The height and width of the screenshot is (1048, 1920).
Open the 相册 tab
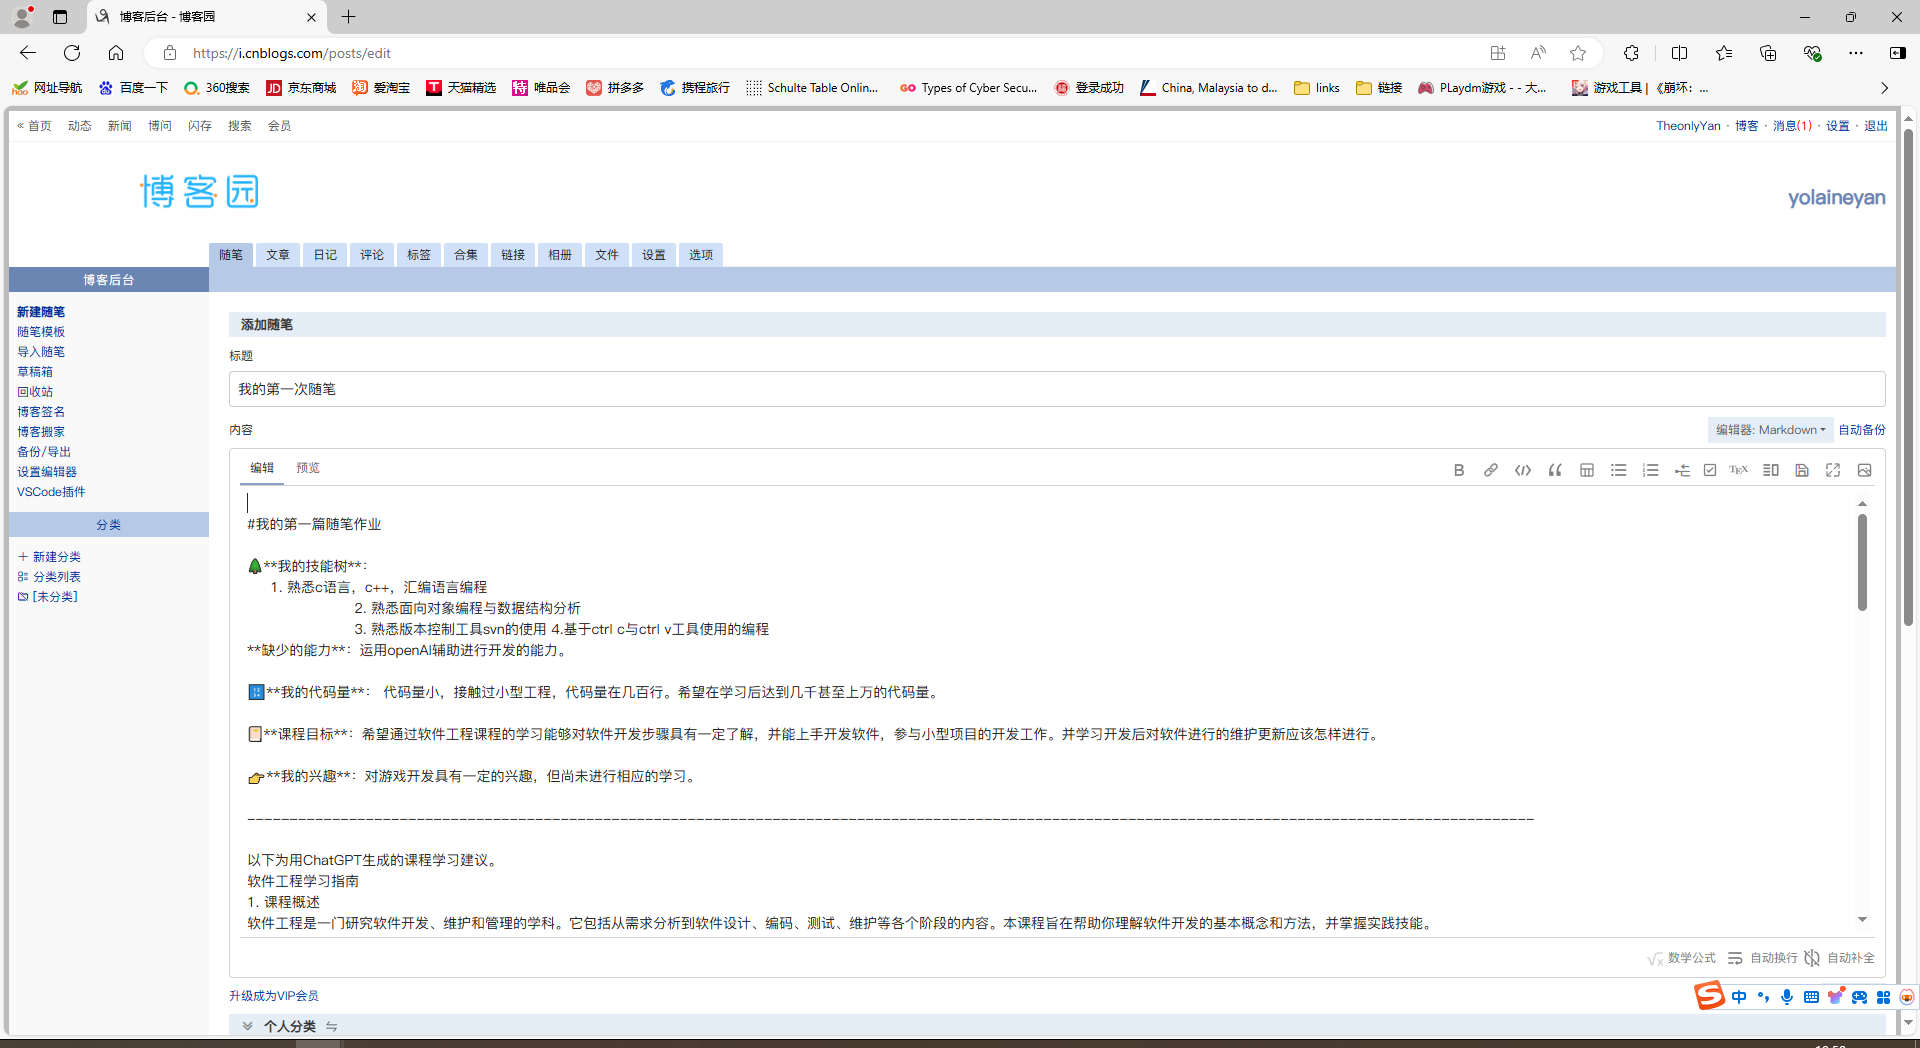pos(560,255)
